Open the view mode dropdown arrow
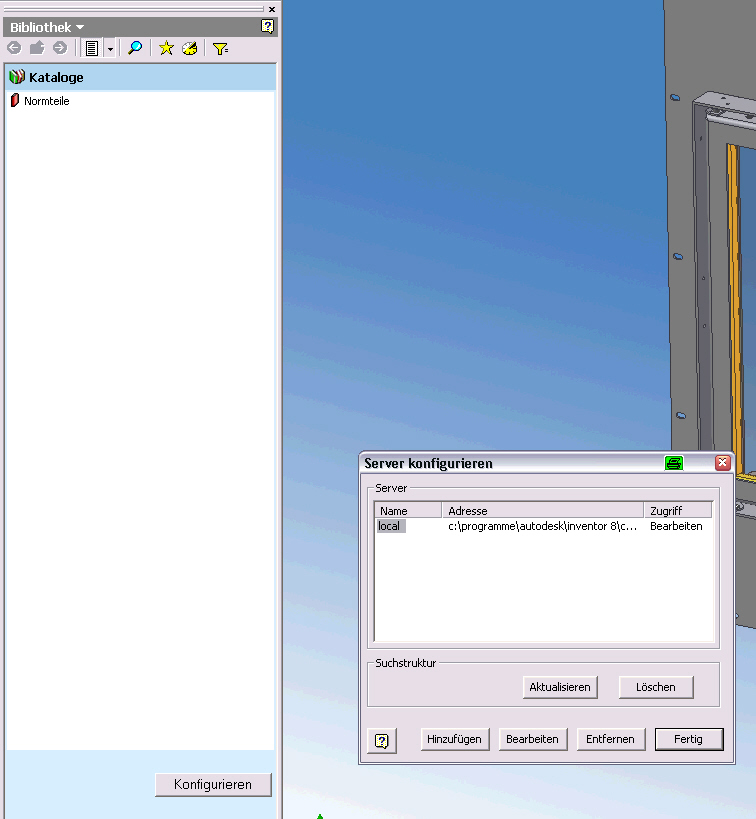This screenshot has width=756, height=819. pos(110,48)
